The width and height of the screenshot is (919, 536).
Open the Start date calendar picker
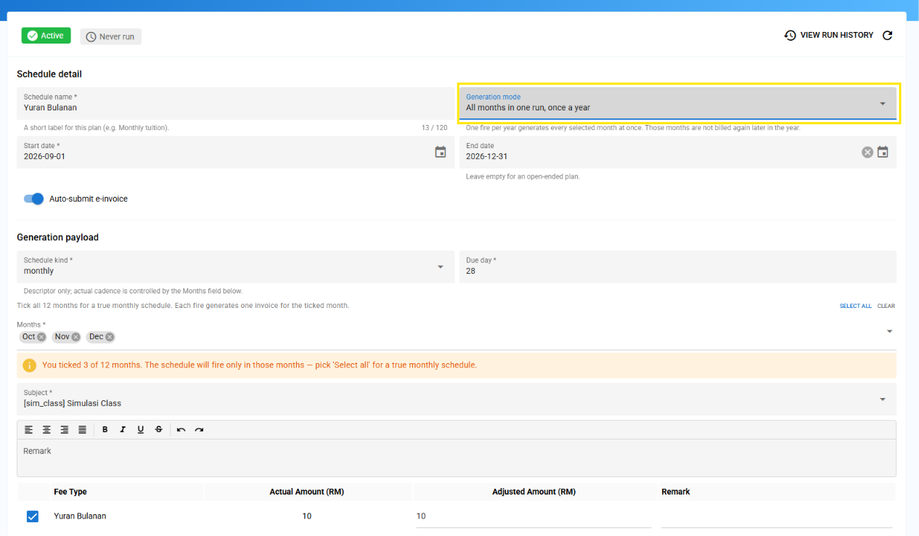pos(440,152)
